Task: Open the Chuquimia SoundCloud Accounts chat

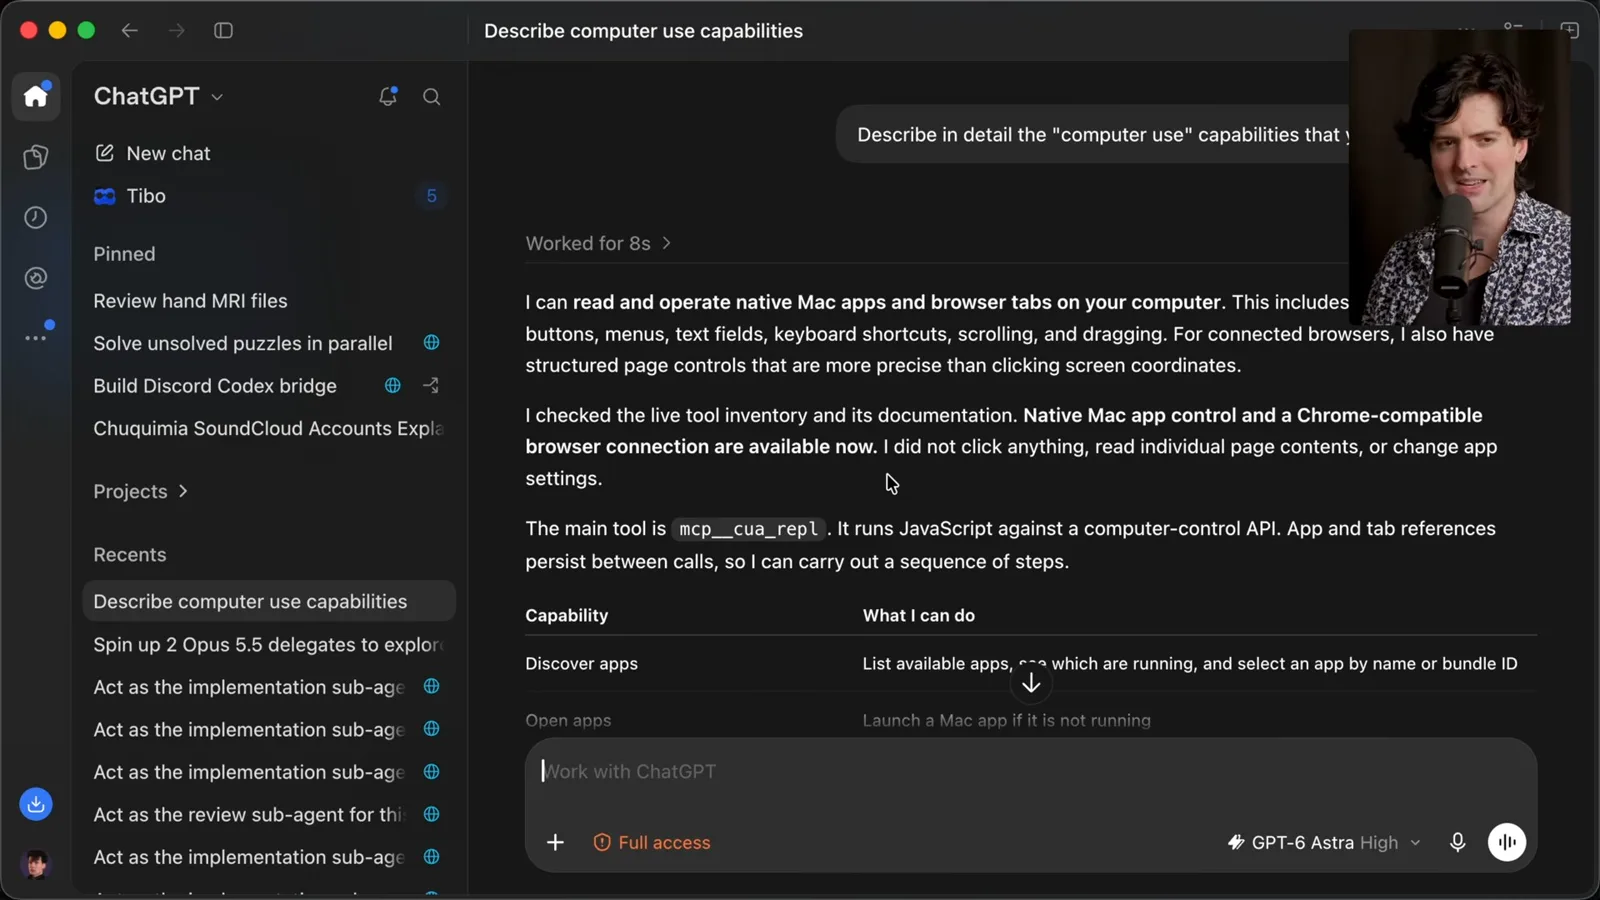Action: click(x=268, y=428)
